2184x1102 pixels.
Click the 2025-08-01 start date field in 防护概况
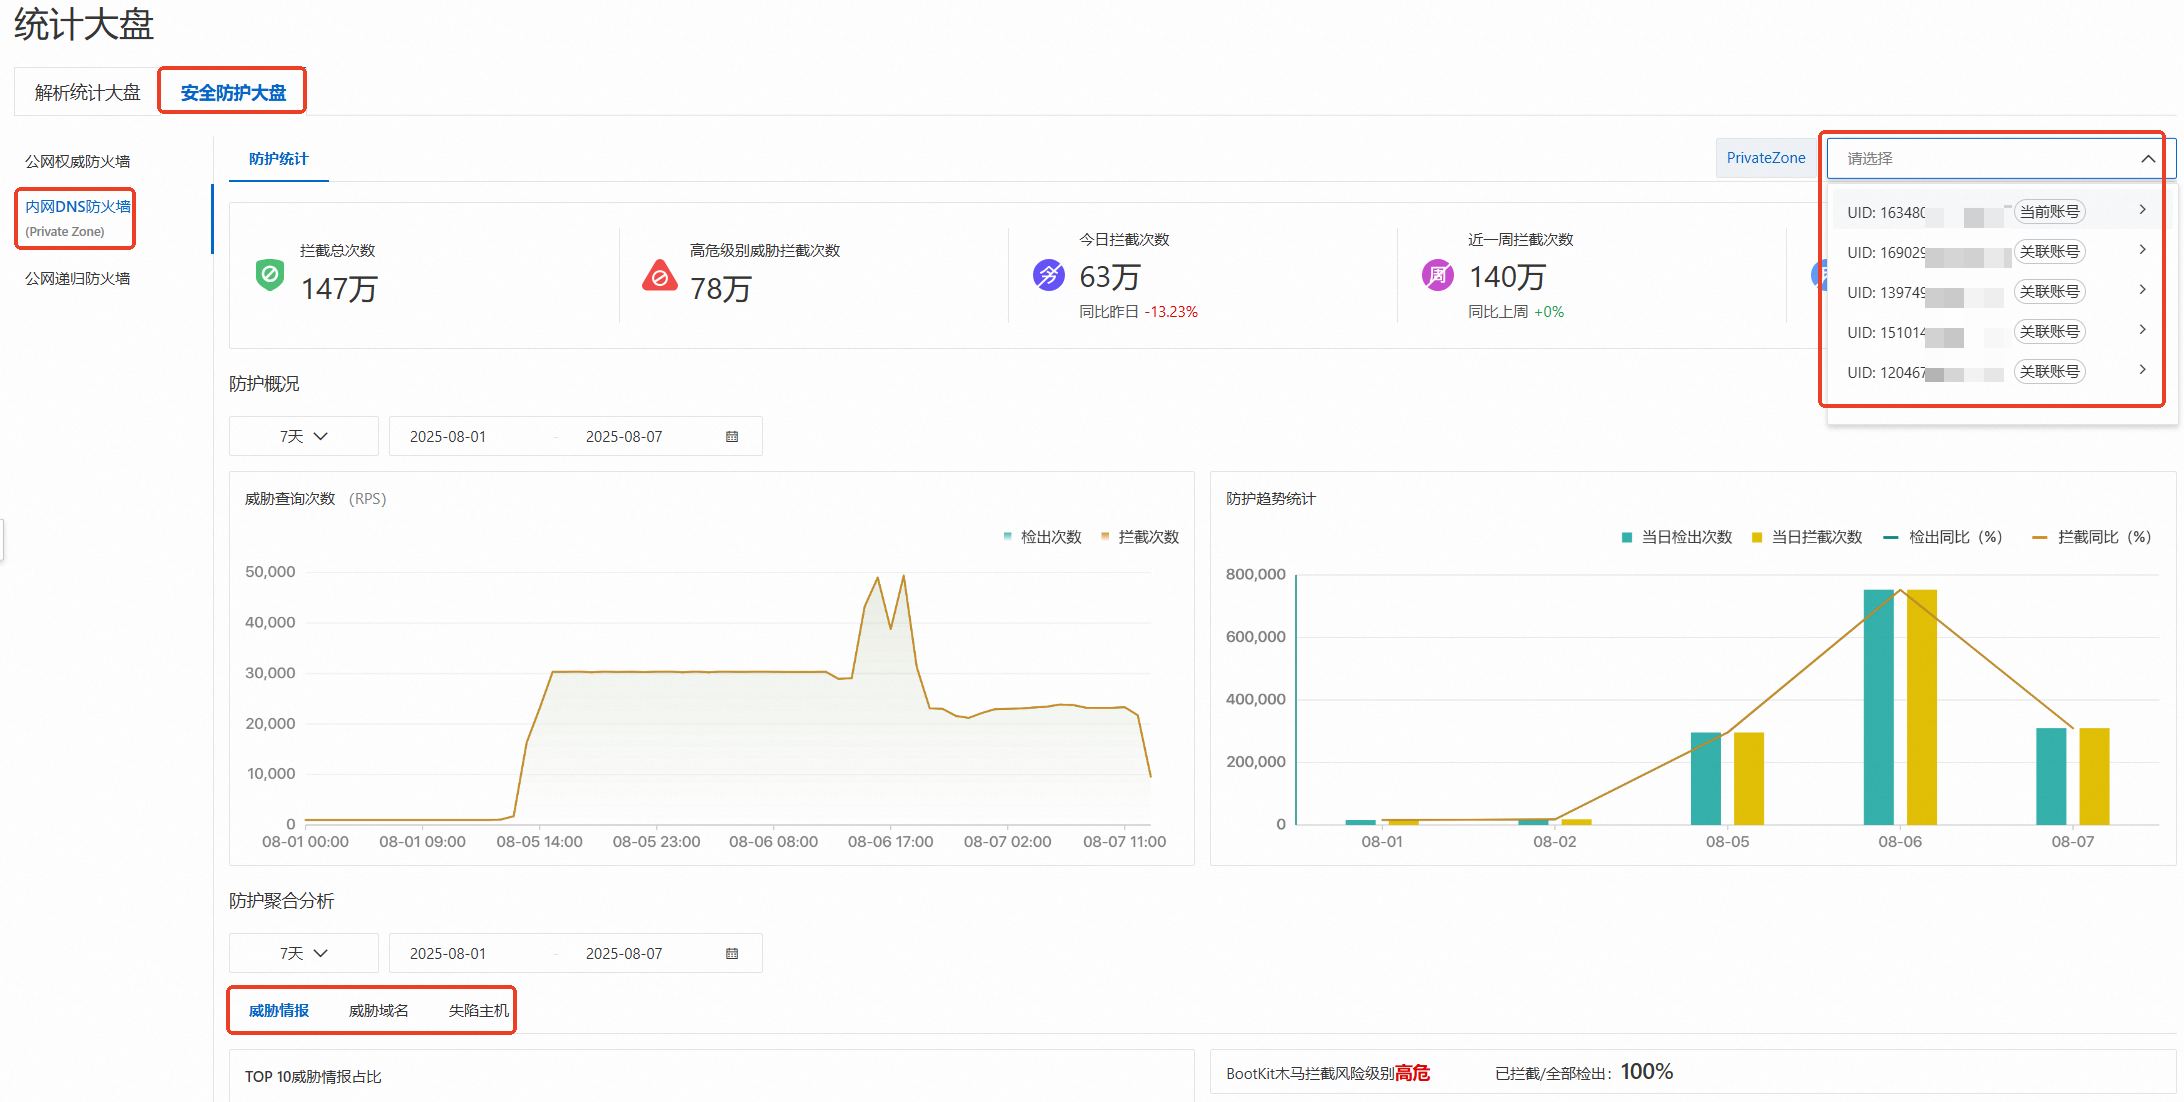[x=448, y=437]
